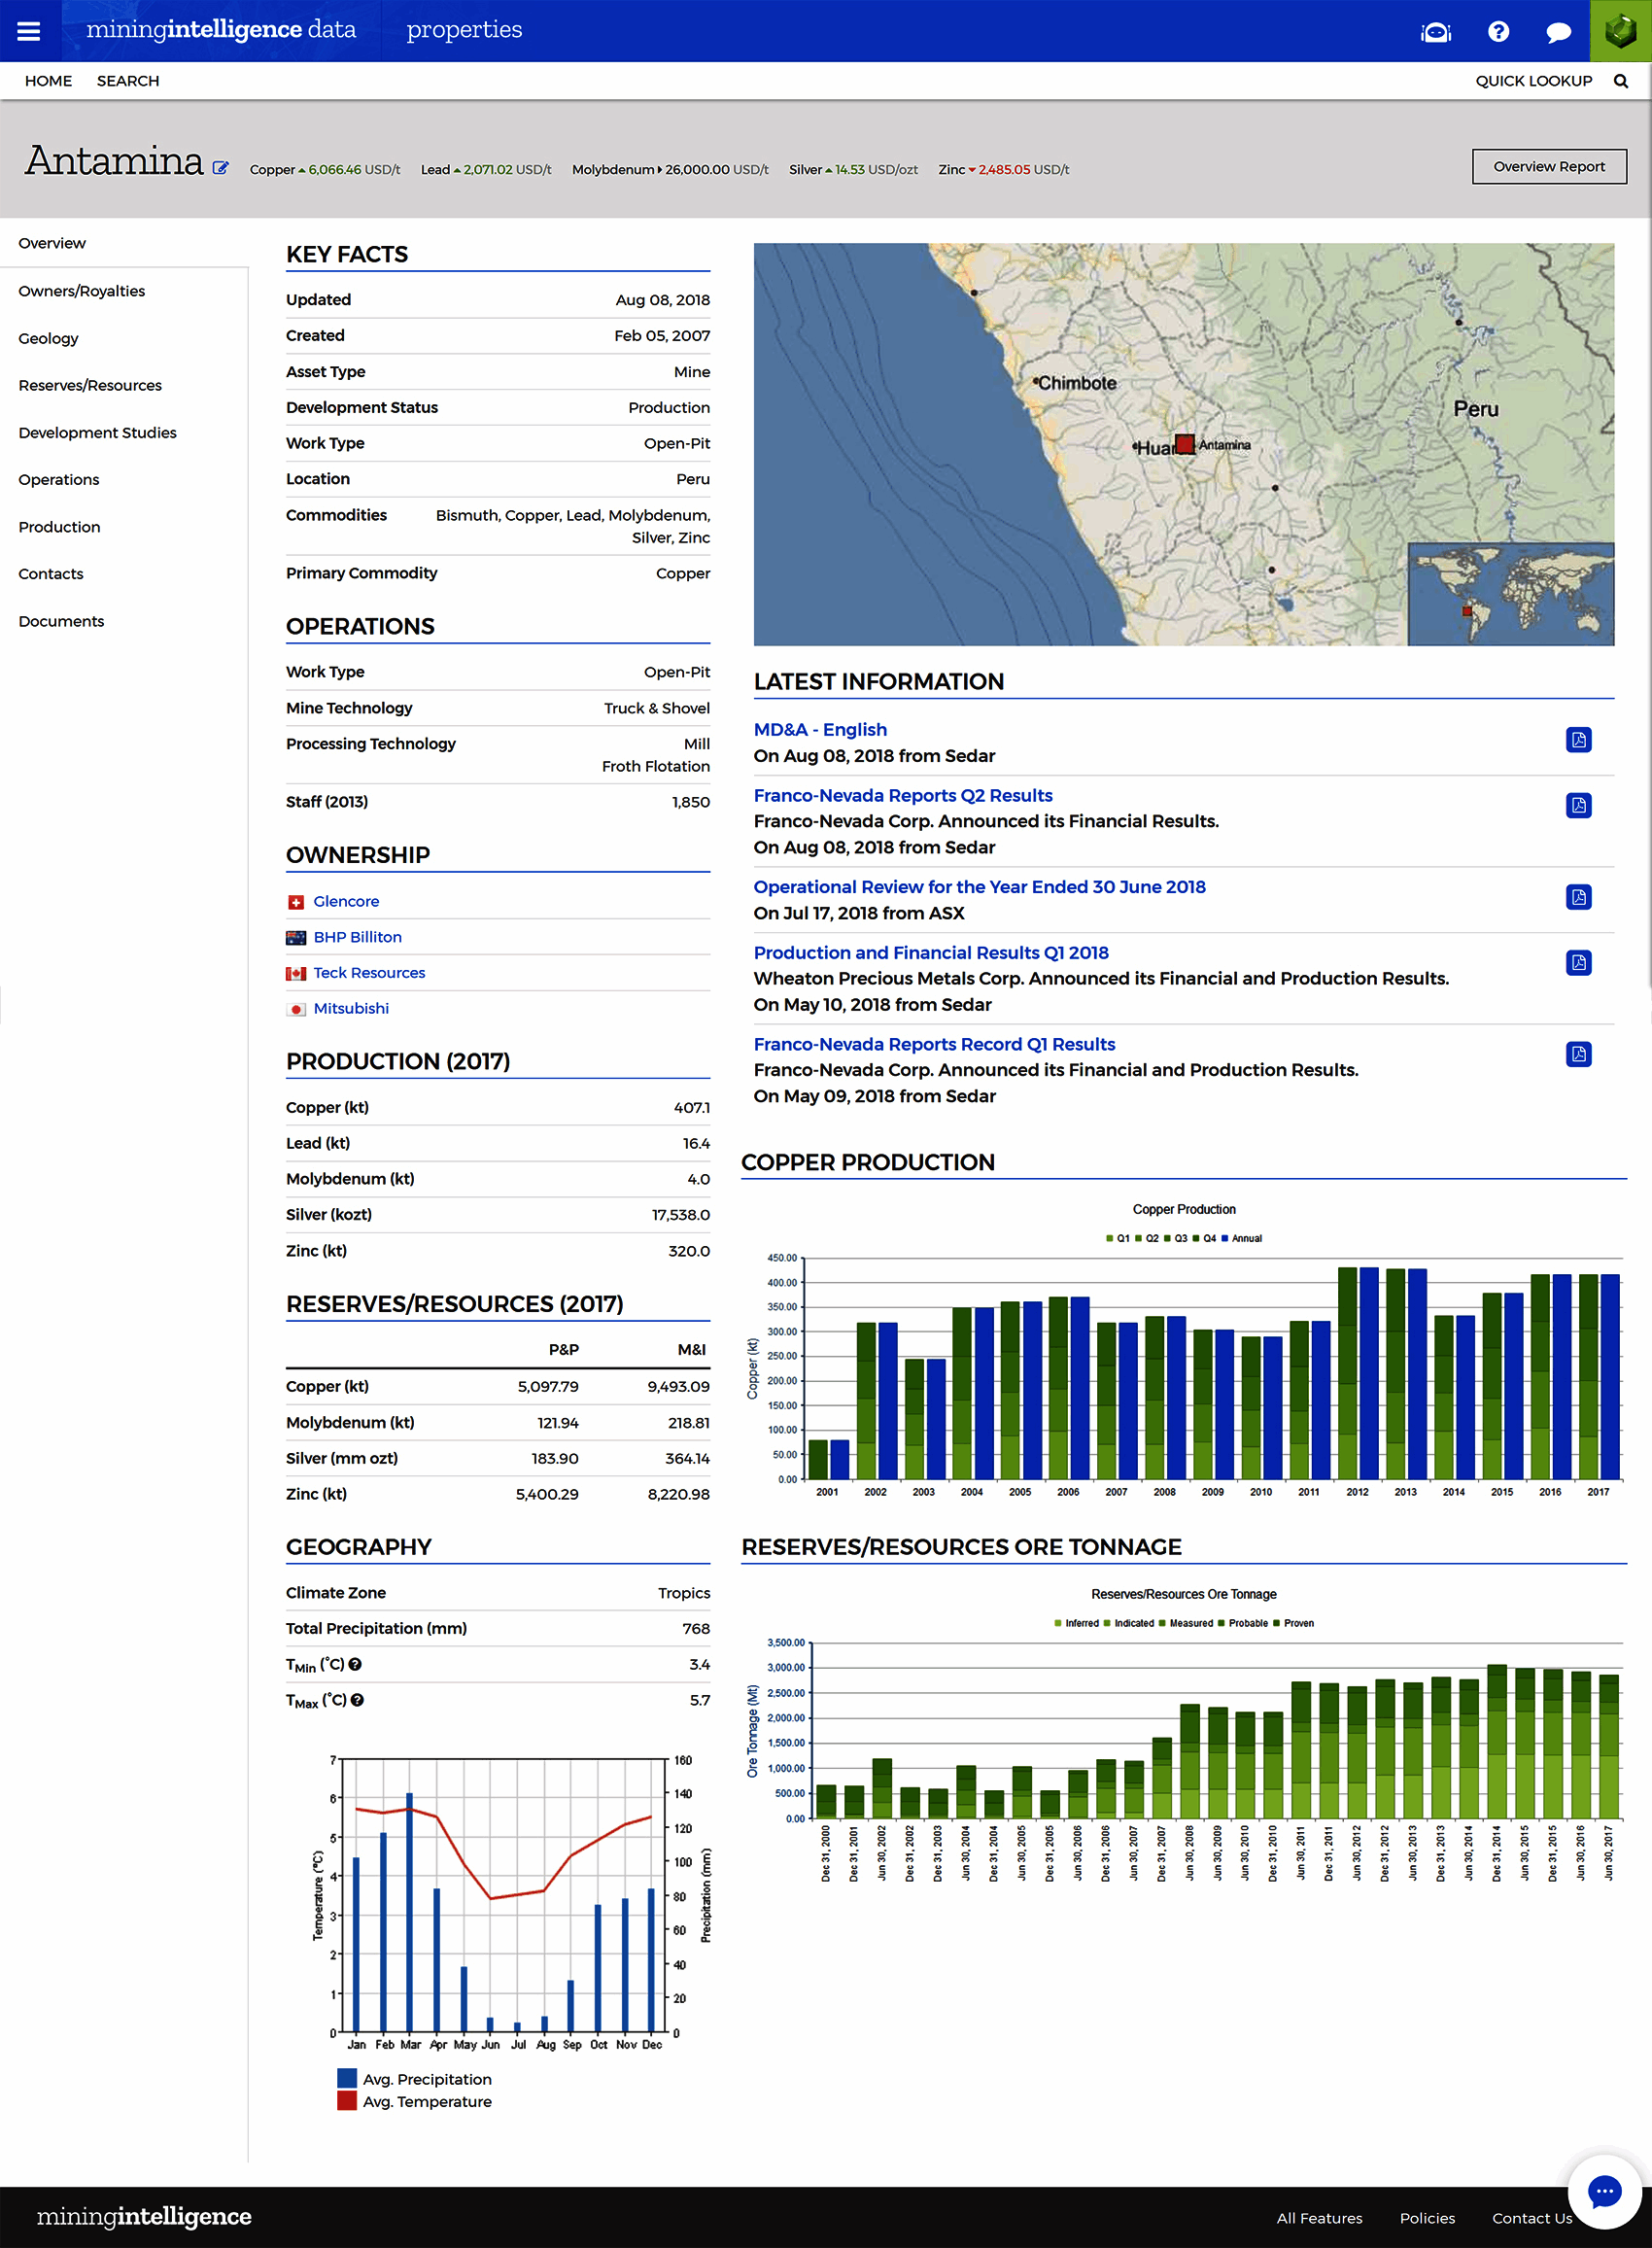The height and width of the screenshot is (2248, 1652).
Task: Select SEARCH in the top navigation
Action: pos(127,81)
